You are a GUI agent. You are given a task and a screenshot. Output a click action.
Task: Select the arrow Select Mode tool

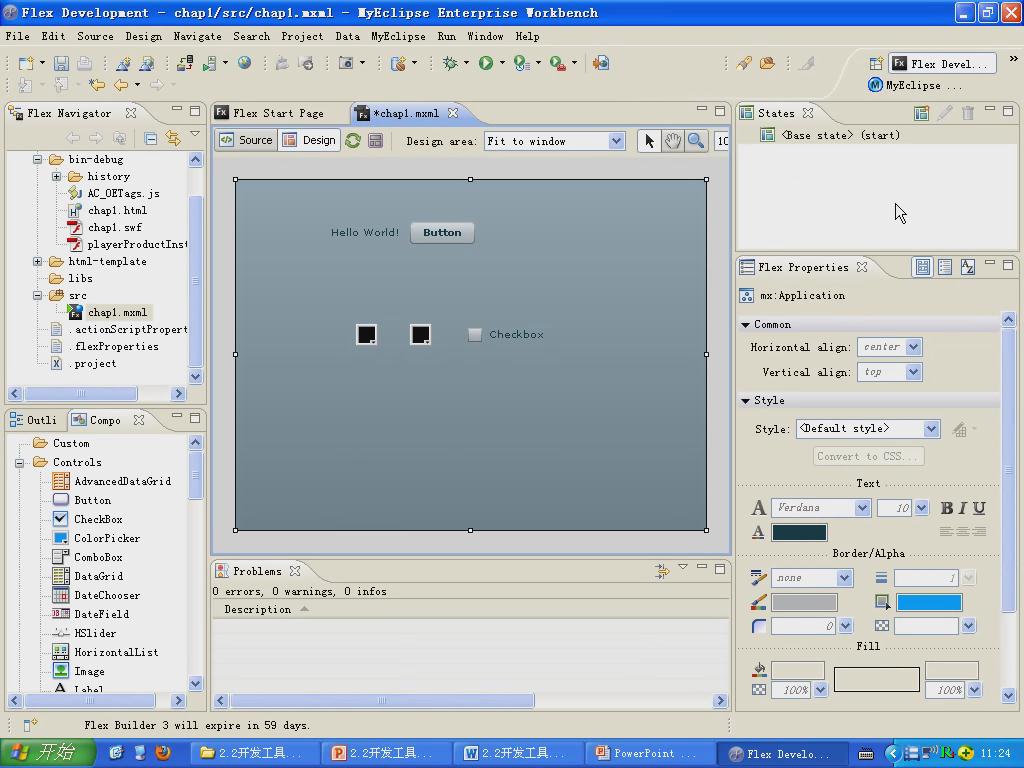(x=649, y=141)
